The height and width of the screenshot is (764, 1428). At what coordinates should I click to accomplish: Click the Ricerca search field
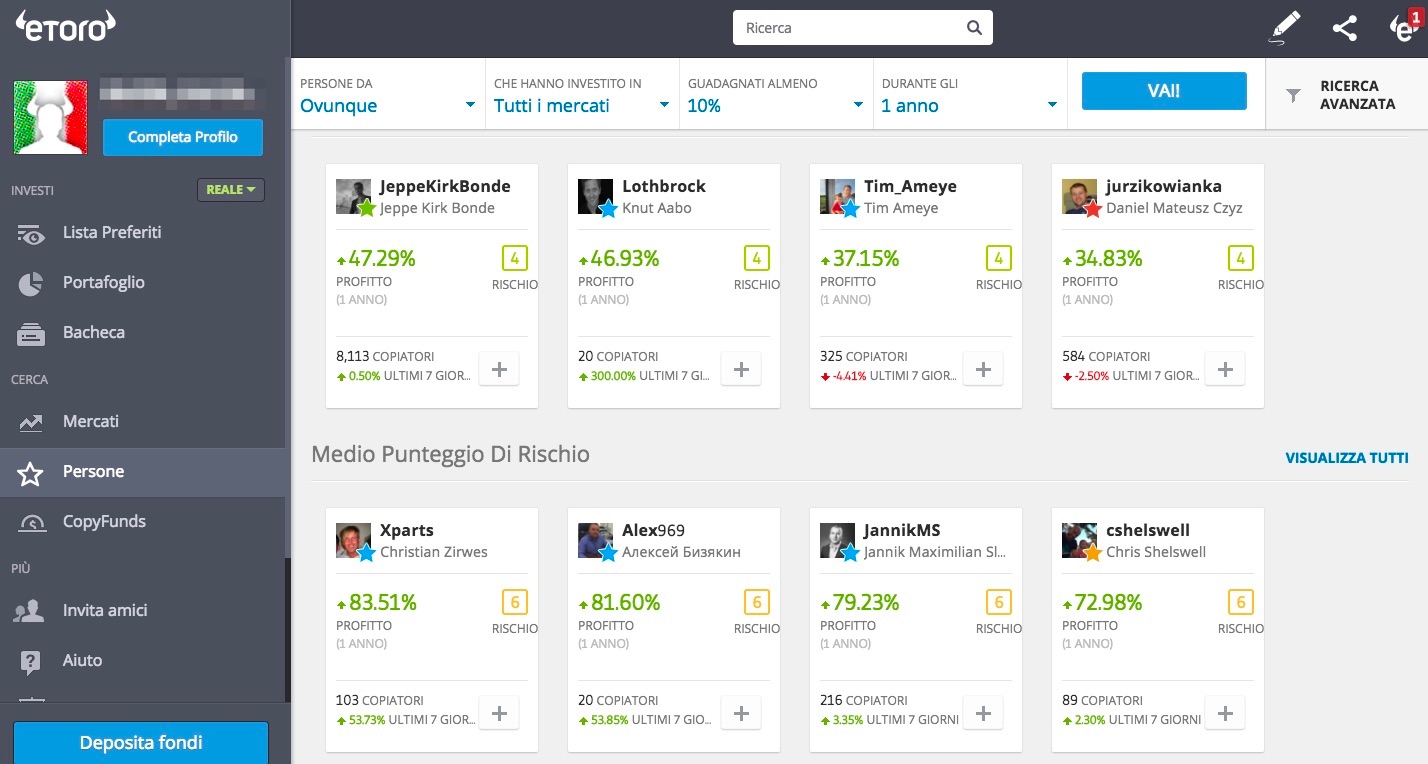(863, 28)
